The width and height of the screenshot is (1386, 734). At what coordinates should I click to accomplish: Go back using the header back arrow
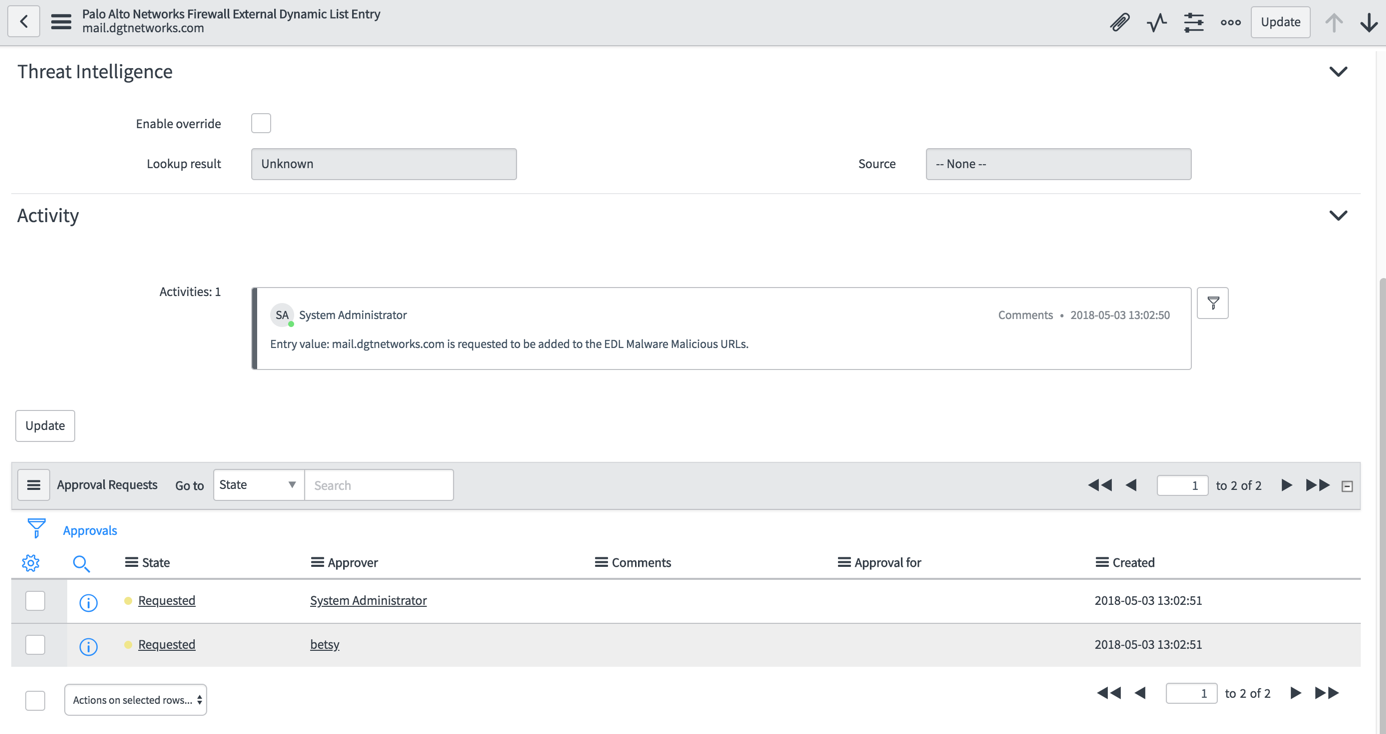[x=24, y=21]
